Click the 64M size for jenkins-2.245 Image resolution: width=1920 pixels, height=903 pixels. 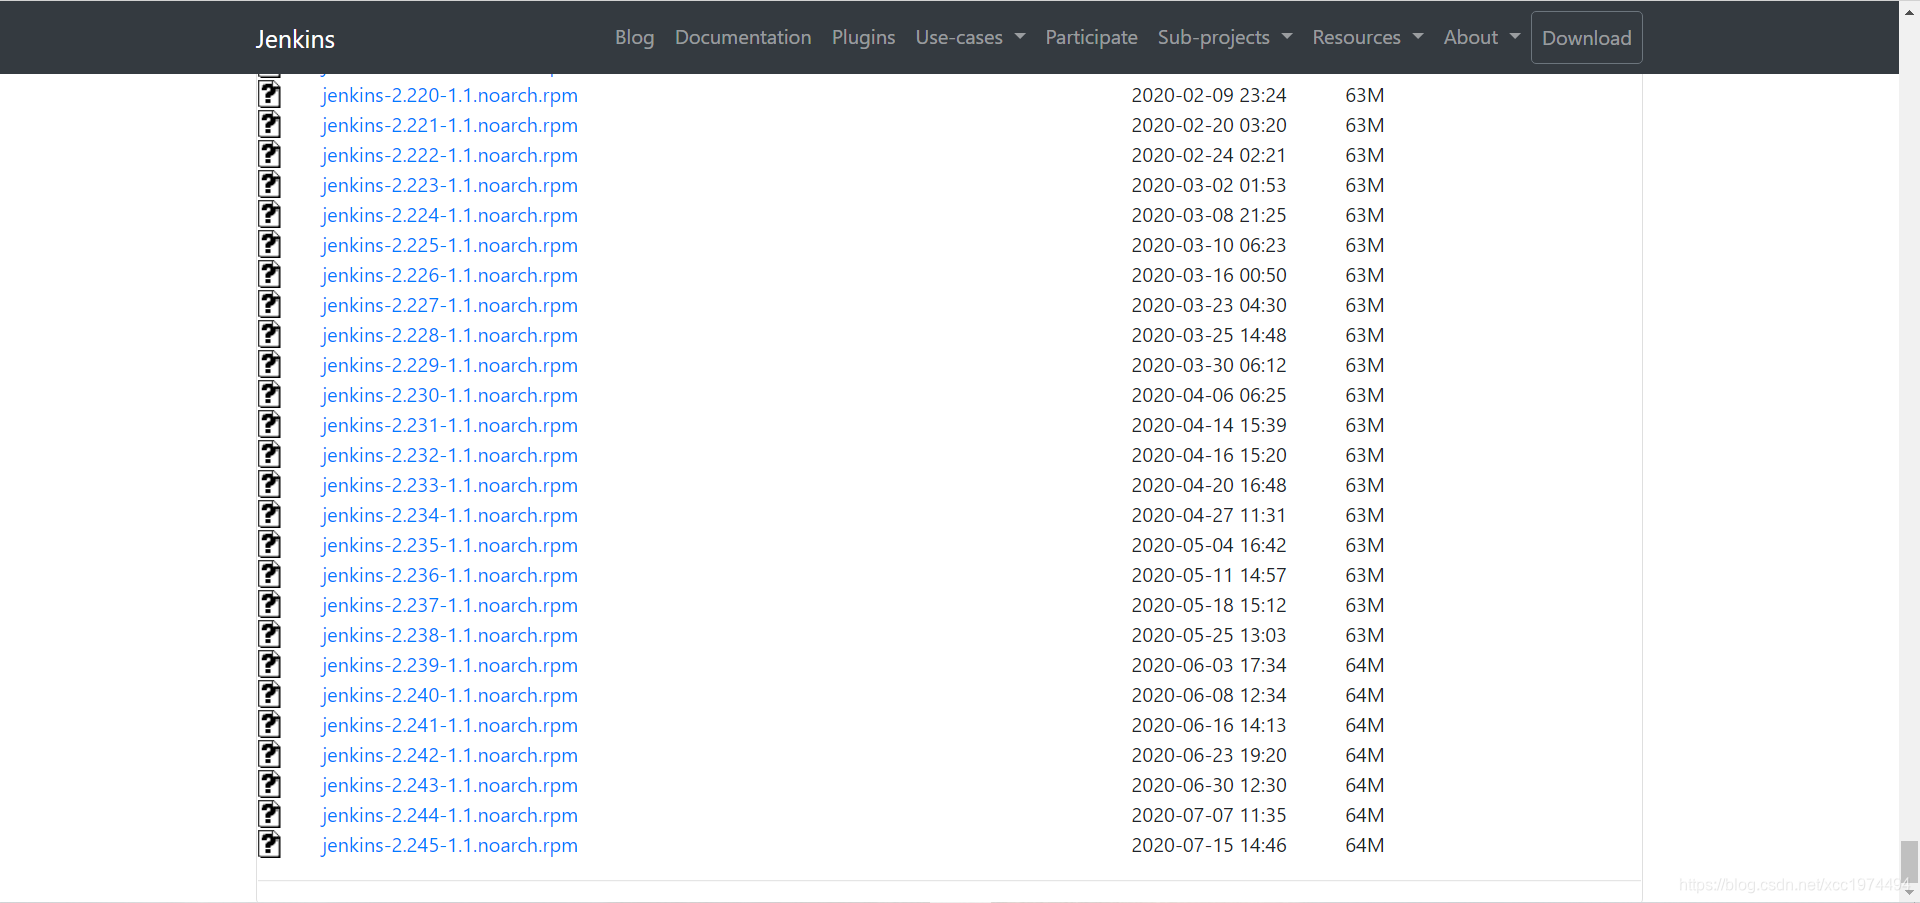click(1365, 845)
